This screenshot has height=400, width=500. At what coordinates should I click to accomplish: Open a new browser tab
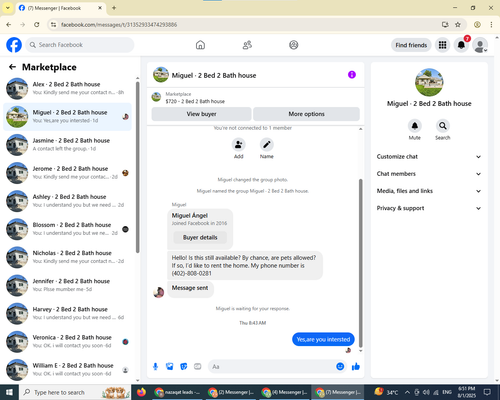pyautogui.click(x=114, y=8)
